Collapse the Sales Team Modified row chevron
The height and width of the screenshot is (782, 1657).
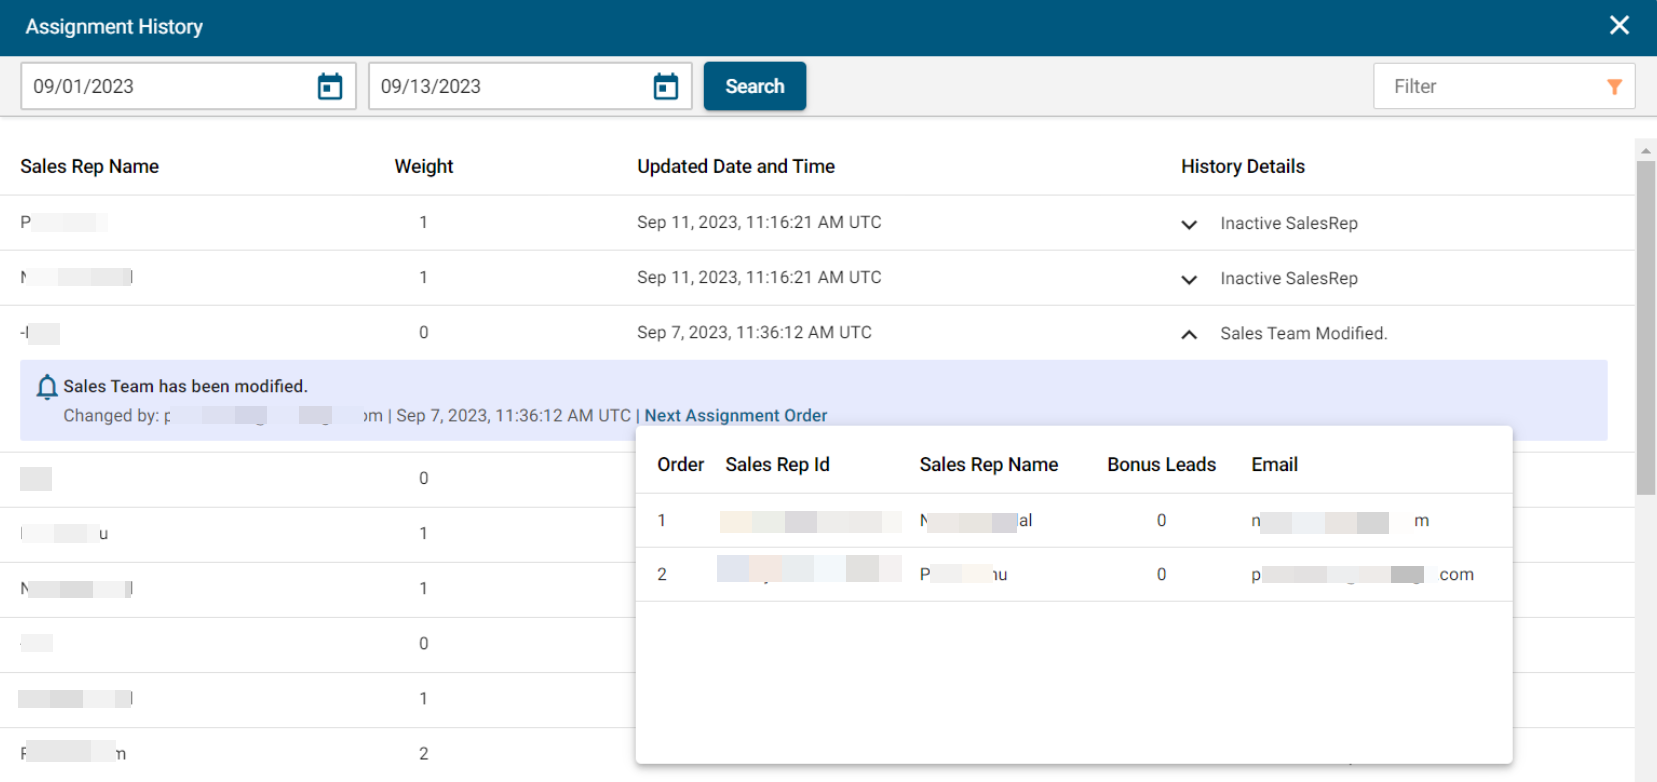1189,334
